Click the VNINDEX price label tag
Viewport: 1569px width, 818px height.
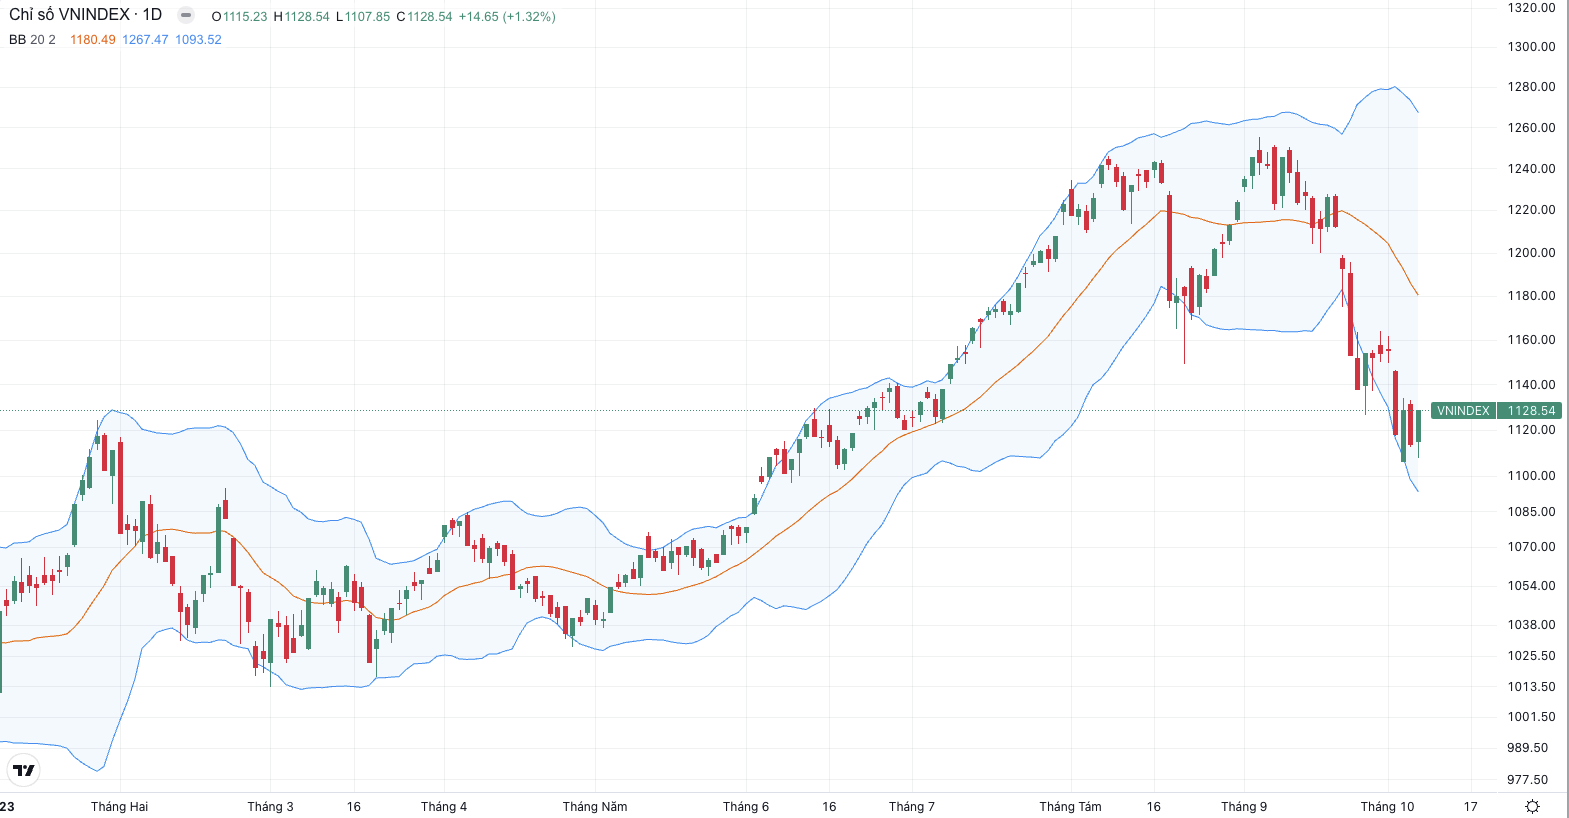1463,411
